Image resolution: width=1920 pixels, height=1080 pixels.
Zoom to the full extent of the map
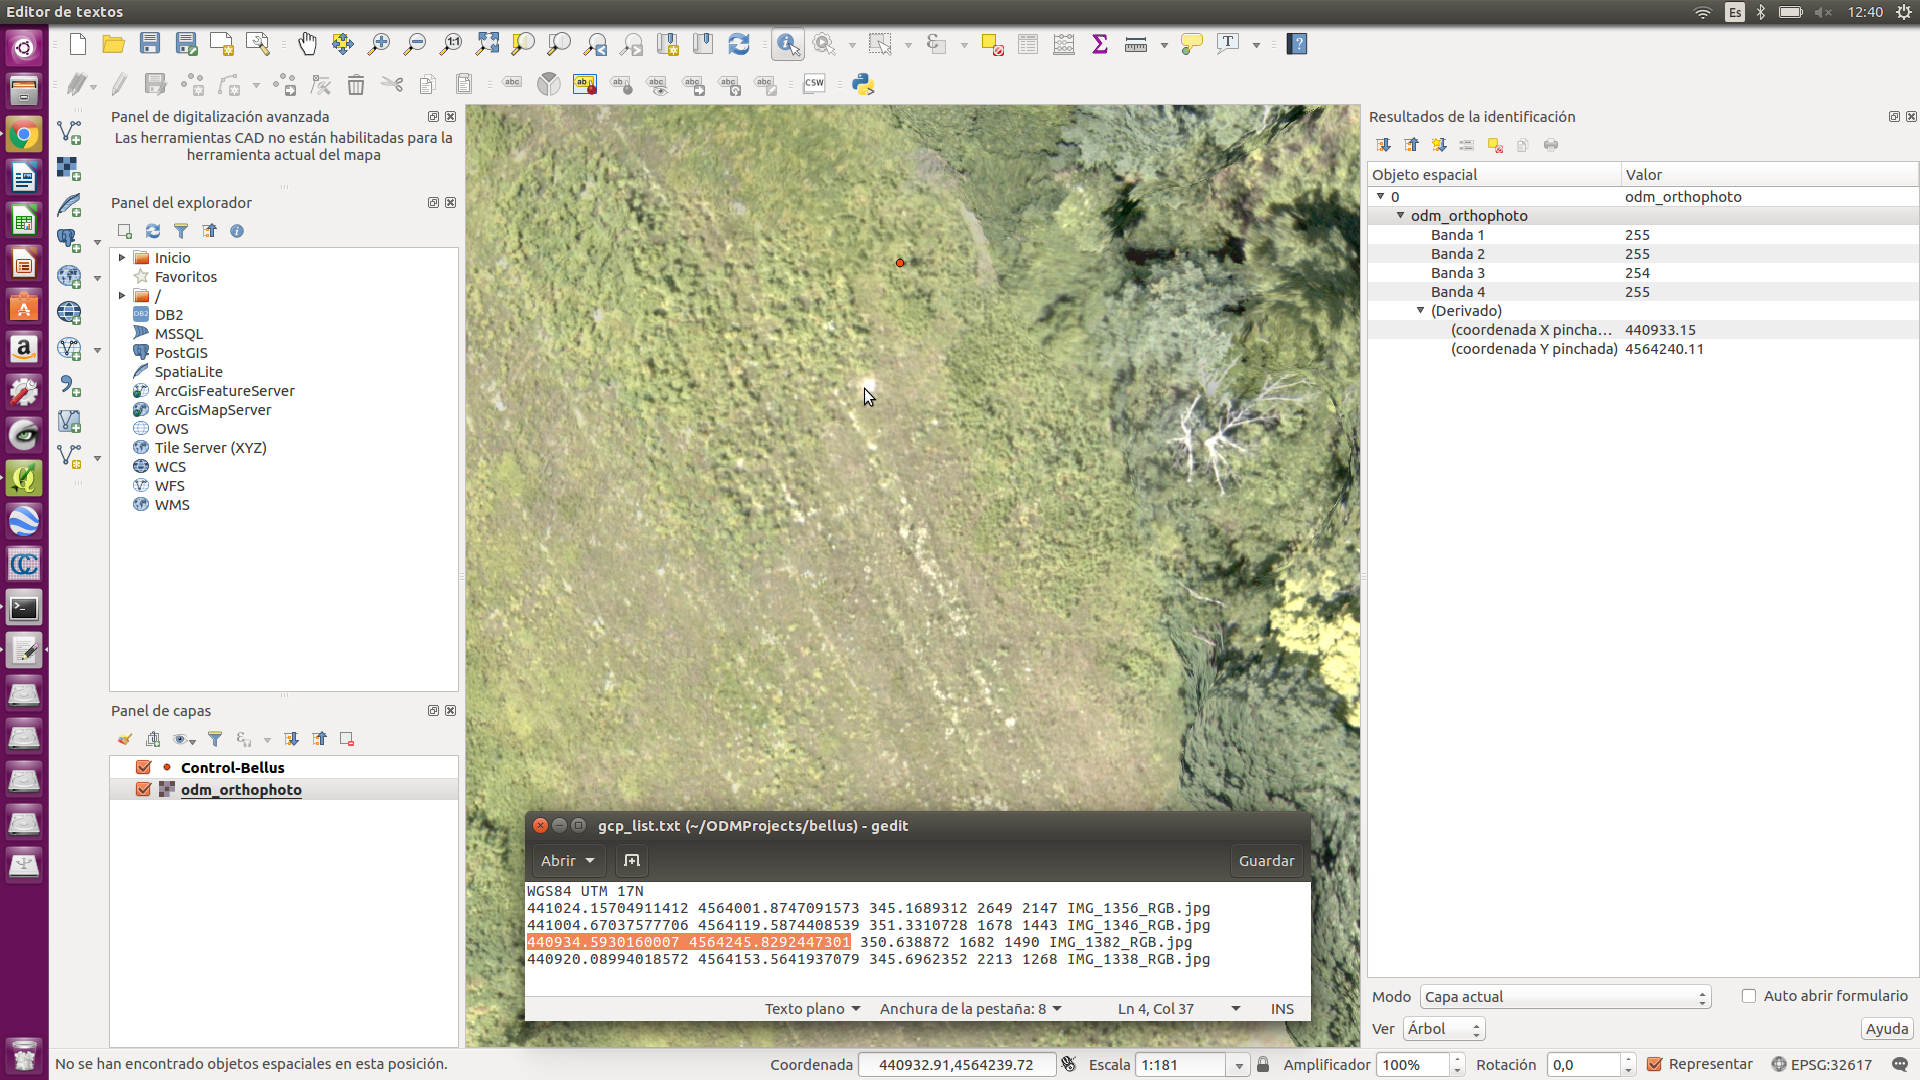pyautogui.click(x=487, y=44)
